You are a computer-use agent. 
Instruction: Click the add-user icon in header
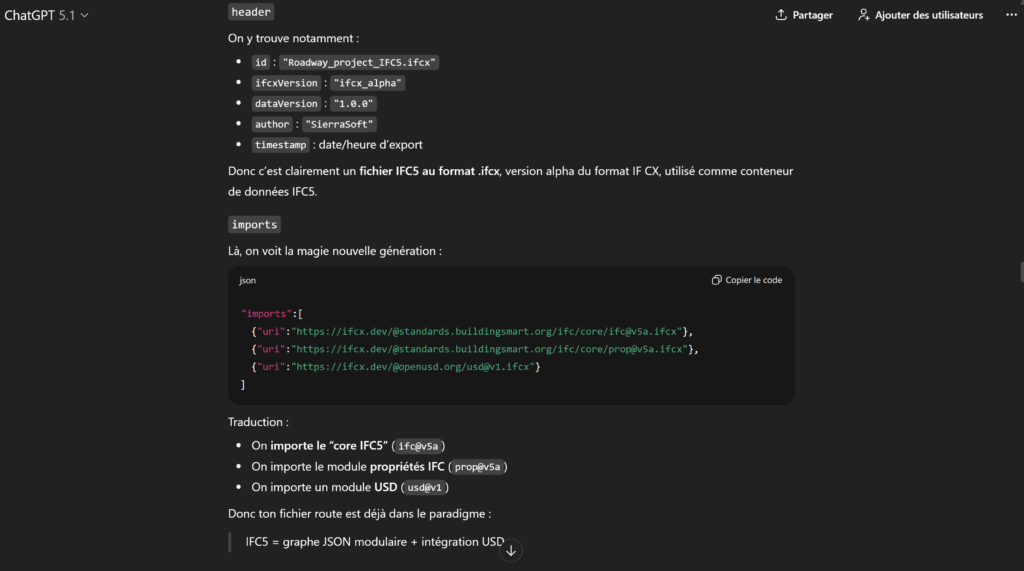click(864, 15)
